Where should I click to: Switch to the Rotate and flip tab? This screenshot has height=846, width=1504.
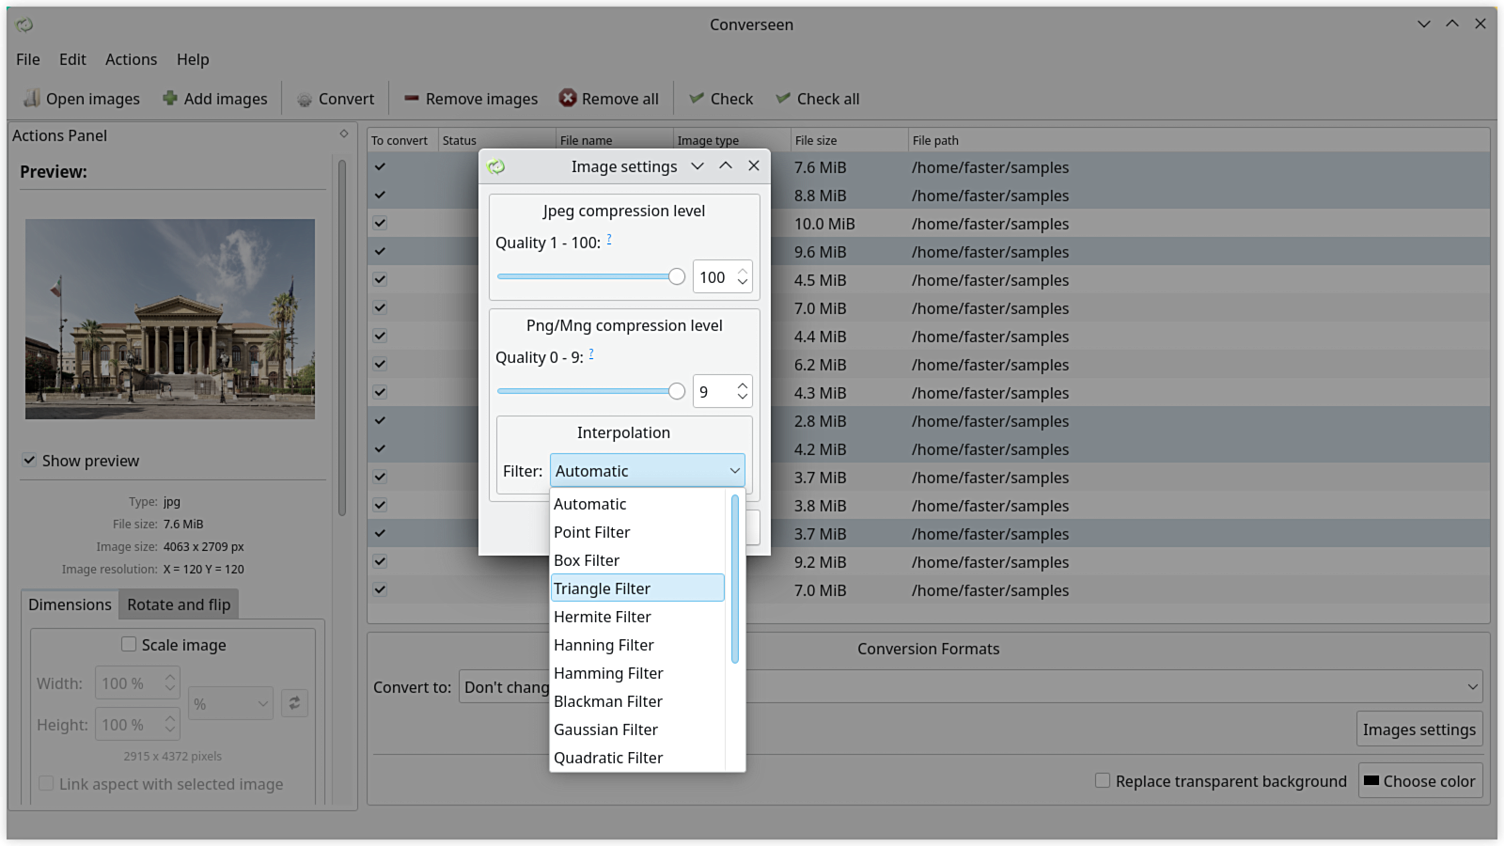tap(178, 604)
